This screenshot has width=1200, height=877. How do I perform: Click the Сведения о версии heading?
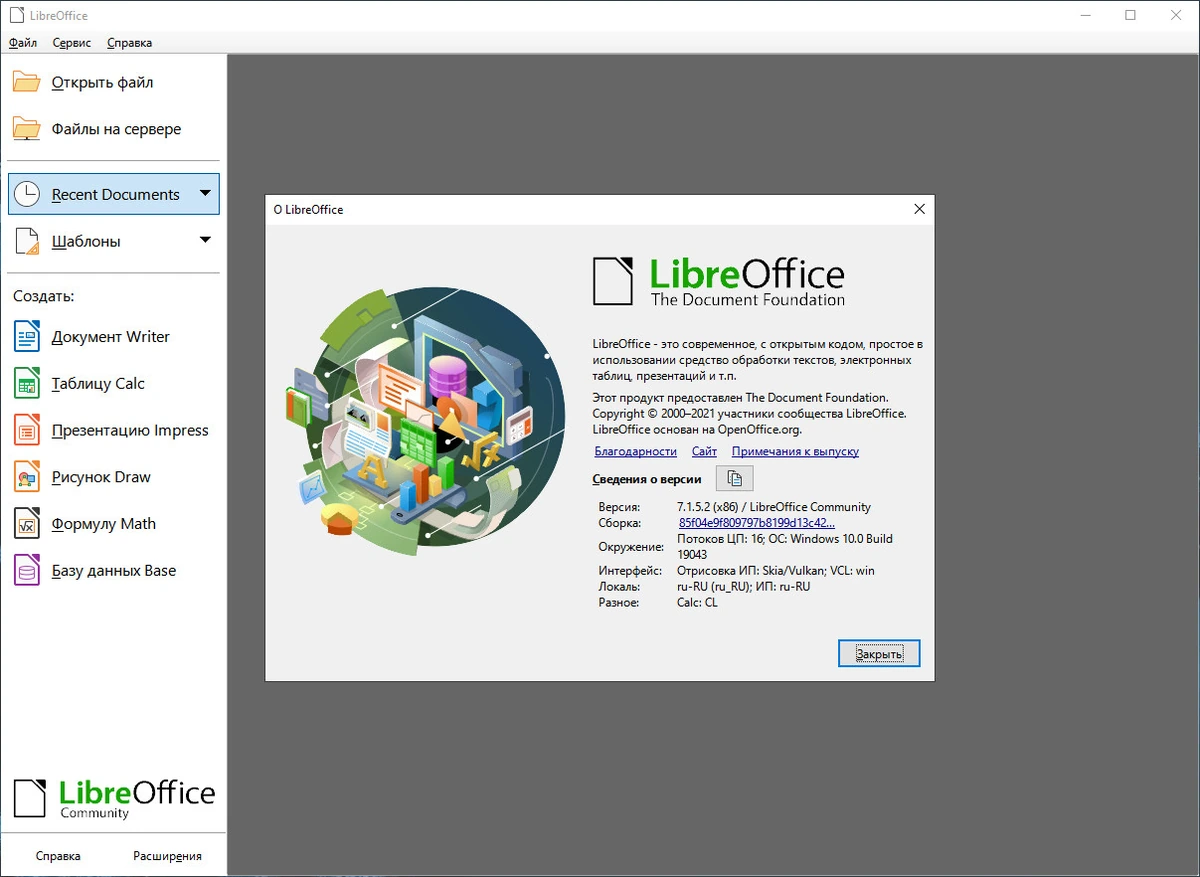click(647, 480)
